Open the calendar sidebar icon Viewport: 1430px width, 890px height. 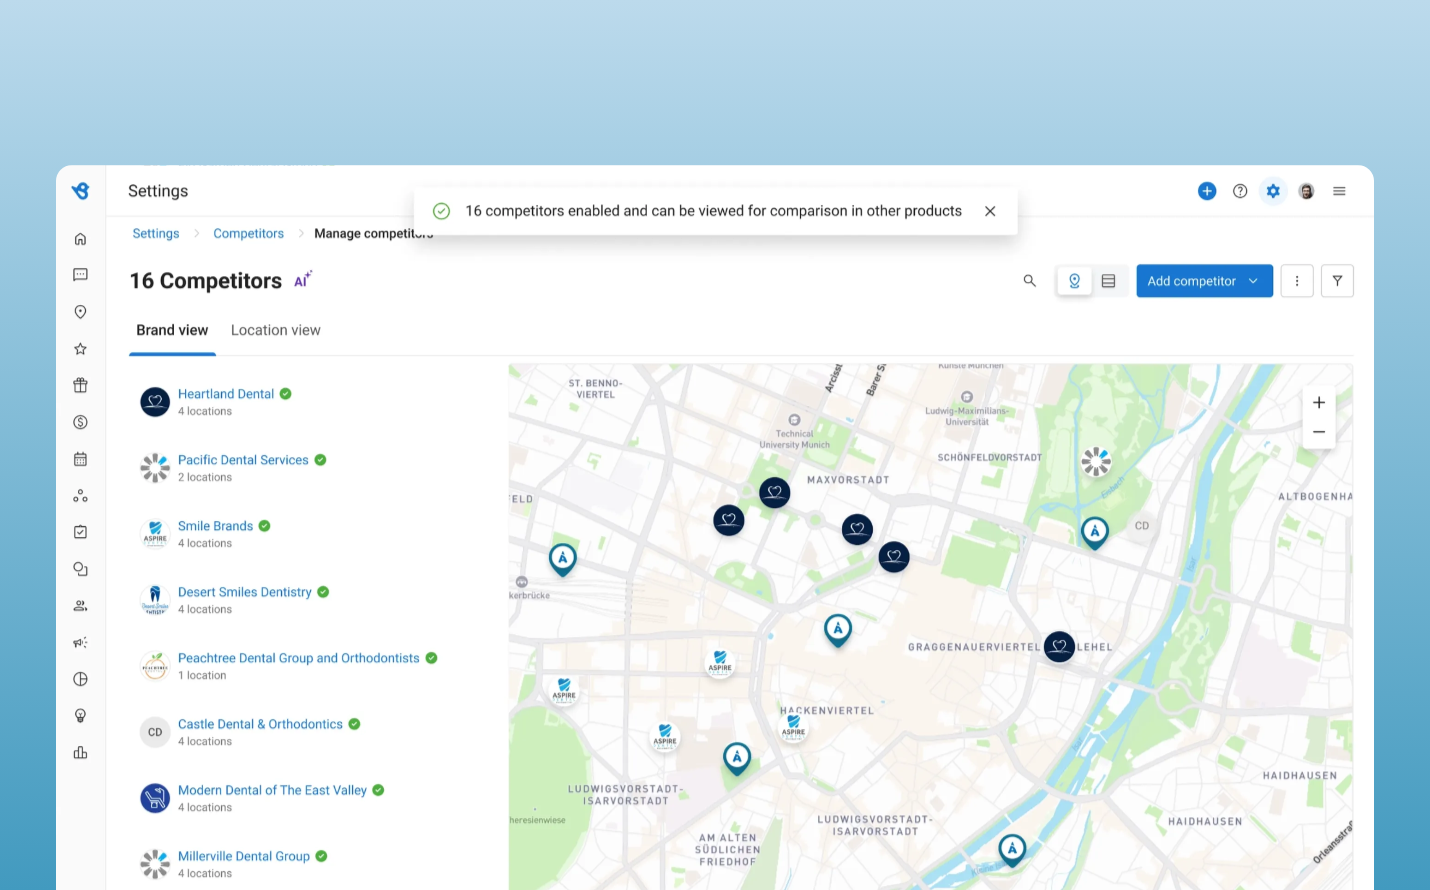pos(80,459)
